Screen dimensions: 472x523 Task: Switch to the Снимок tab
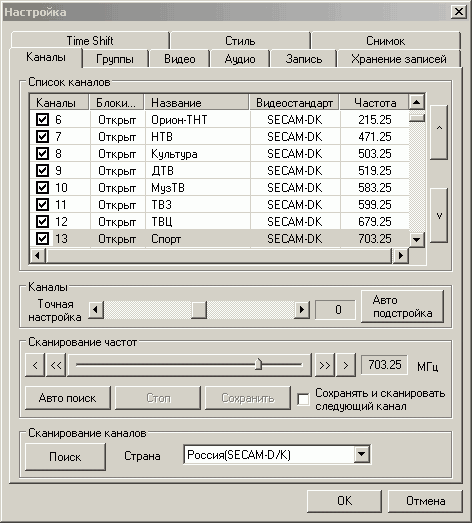(386, 41)
